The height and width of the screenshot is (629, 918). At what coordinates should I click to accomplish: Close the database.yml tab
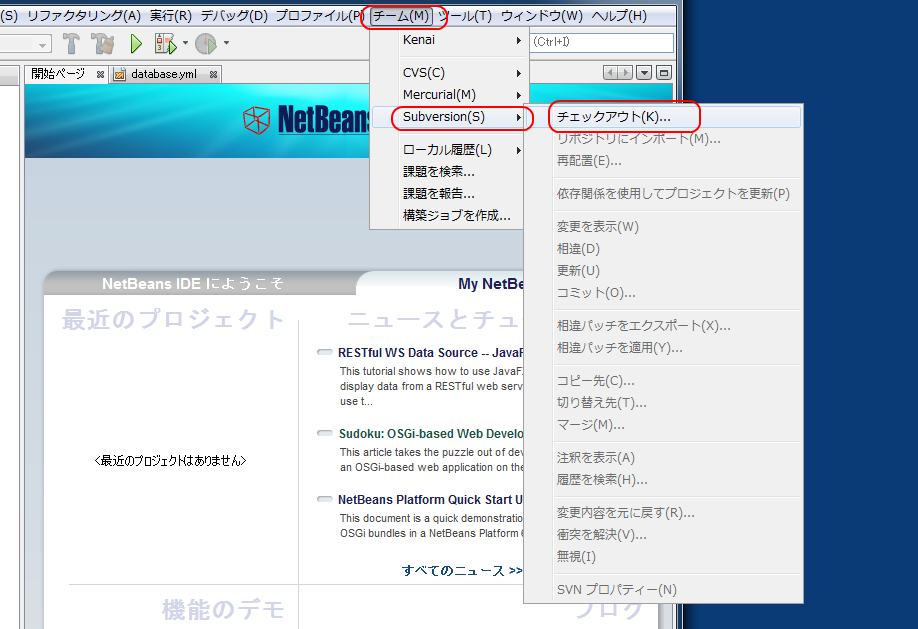click(213, 74)
